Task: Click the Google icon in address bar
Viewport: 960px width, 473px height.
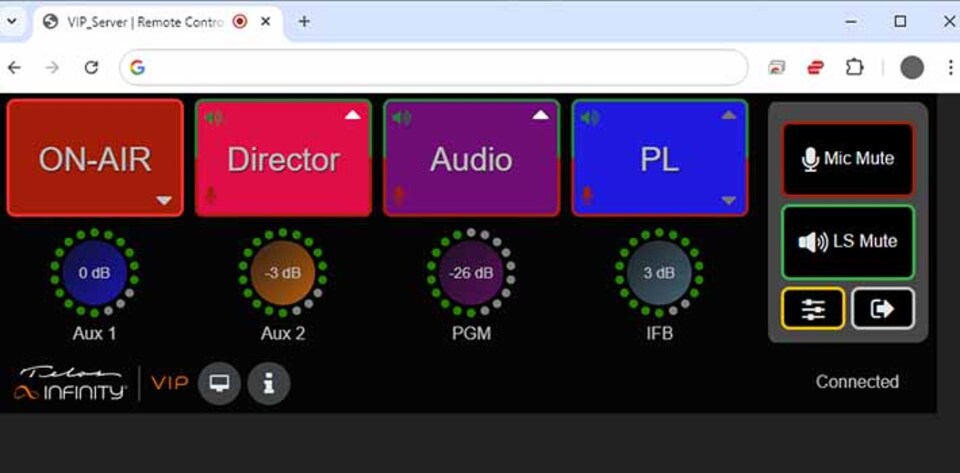Action: [138, 67]
